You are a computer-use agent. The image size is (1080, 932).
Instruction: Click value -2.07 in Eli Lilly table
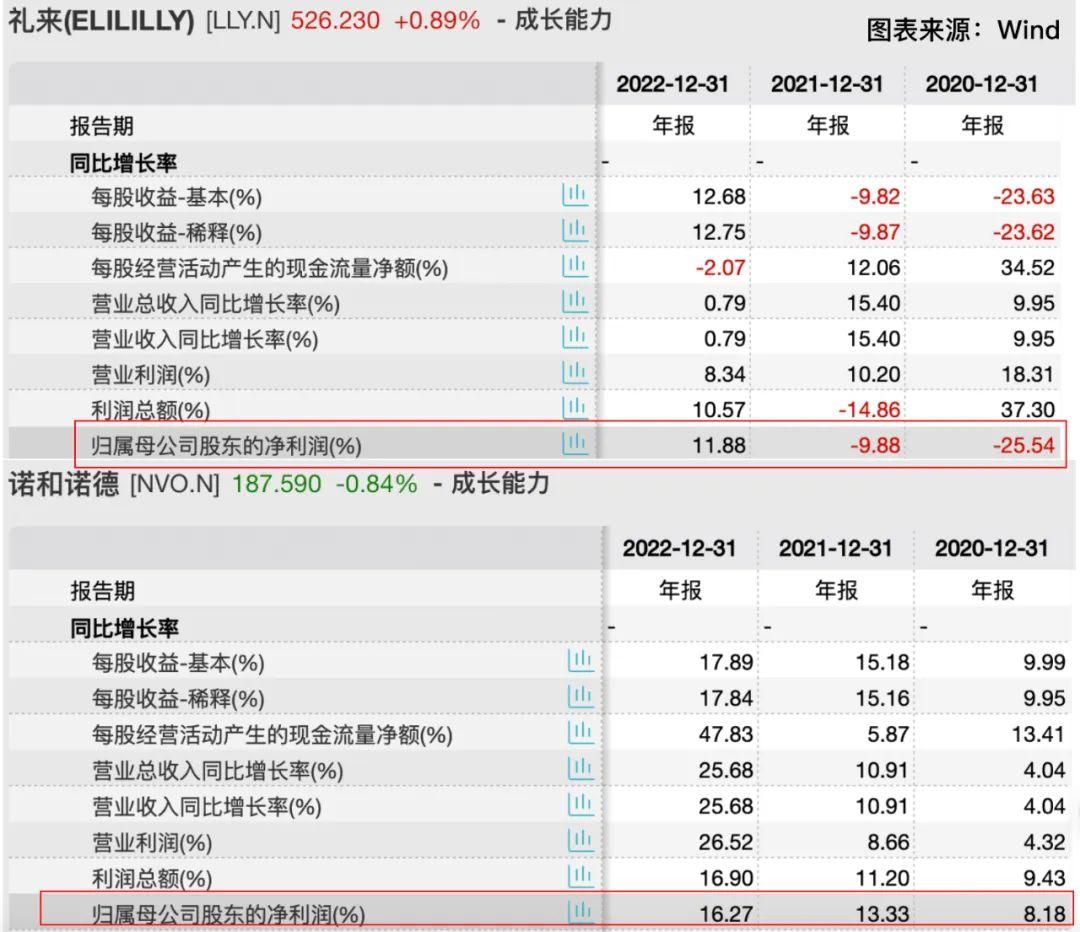click(720, 267)
